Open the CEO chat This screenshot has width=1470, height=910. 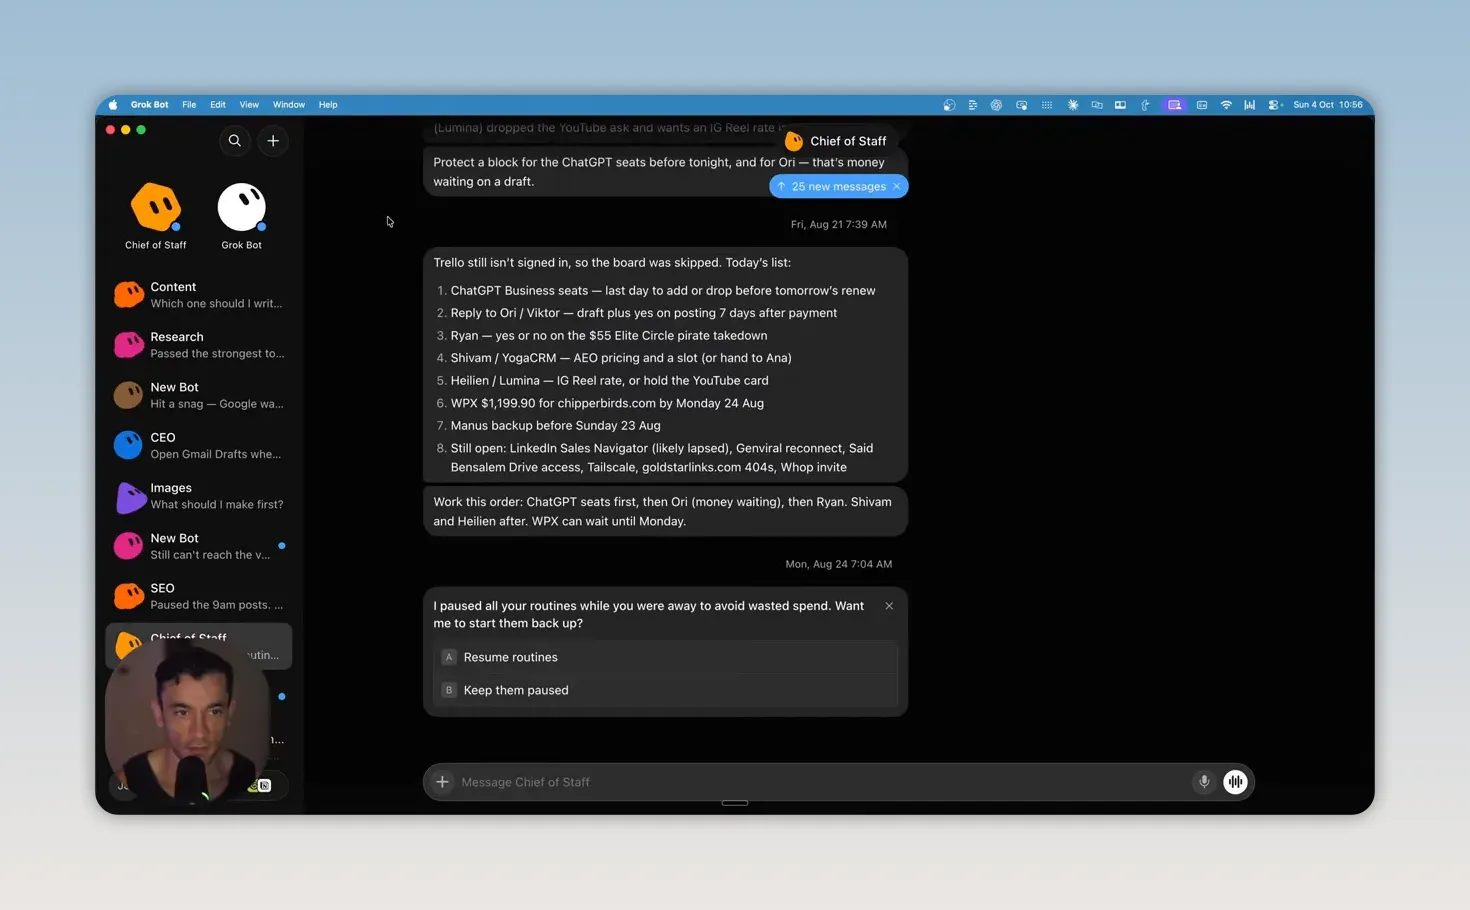[x=198, y=445]
